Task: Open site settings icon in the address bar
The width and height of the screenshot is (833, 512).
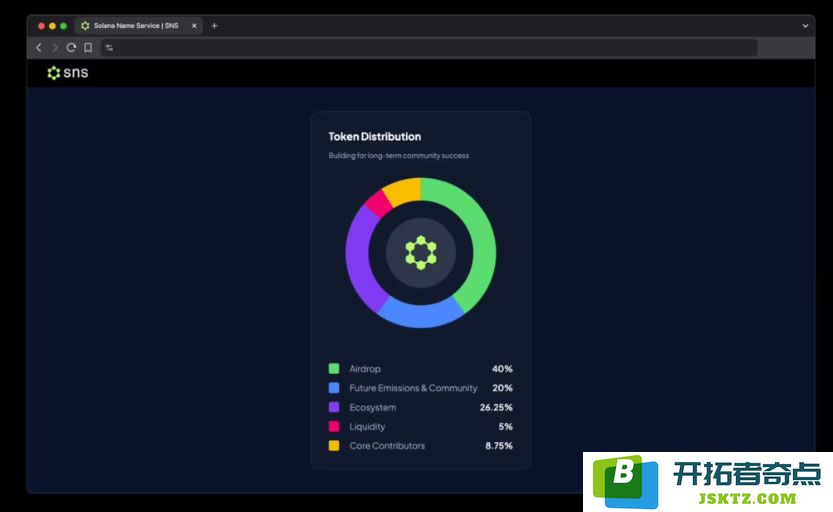Action: [x=109, y=48]
